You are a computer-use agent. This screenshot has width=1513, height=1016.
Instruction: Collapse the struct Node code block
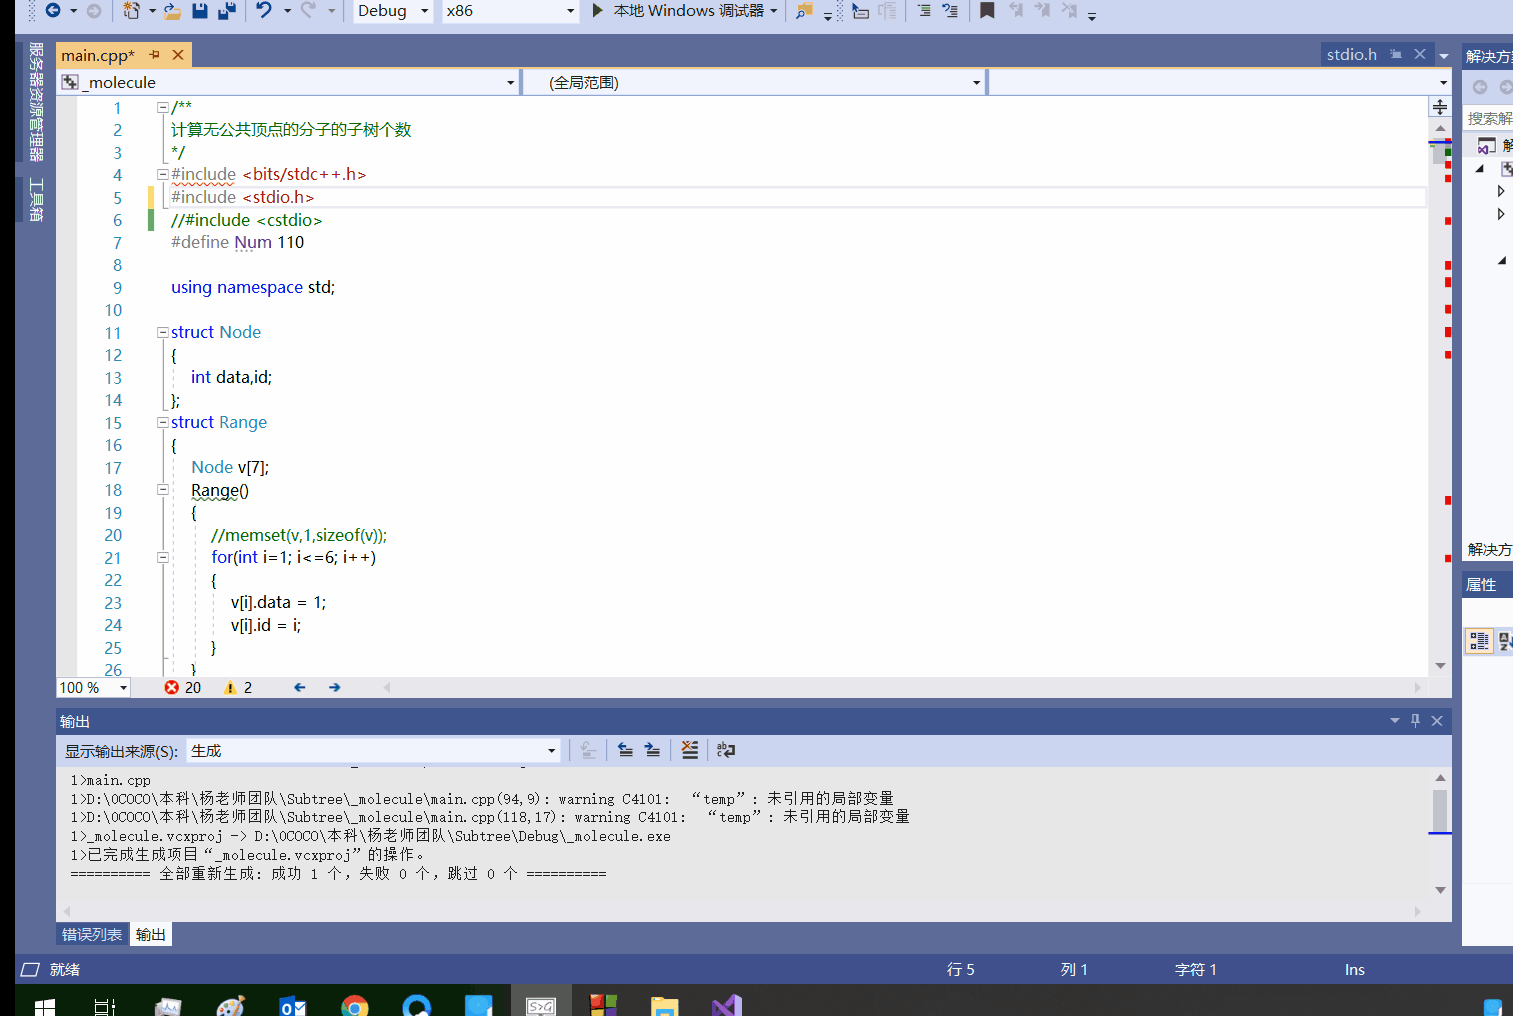click(162, 332)
